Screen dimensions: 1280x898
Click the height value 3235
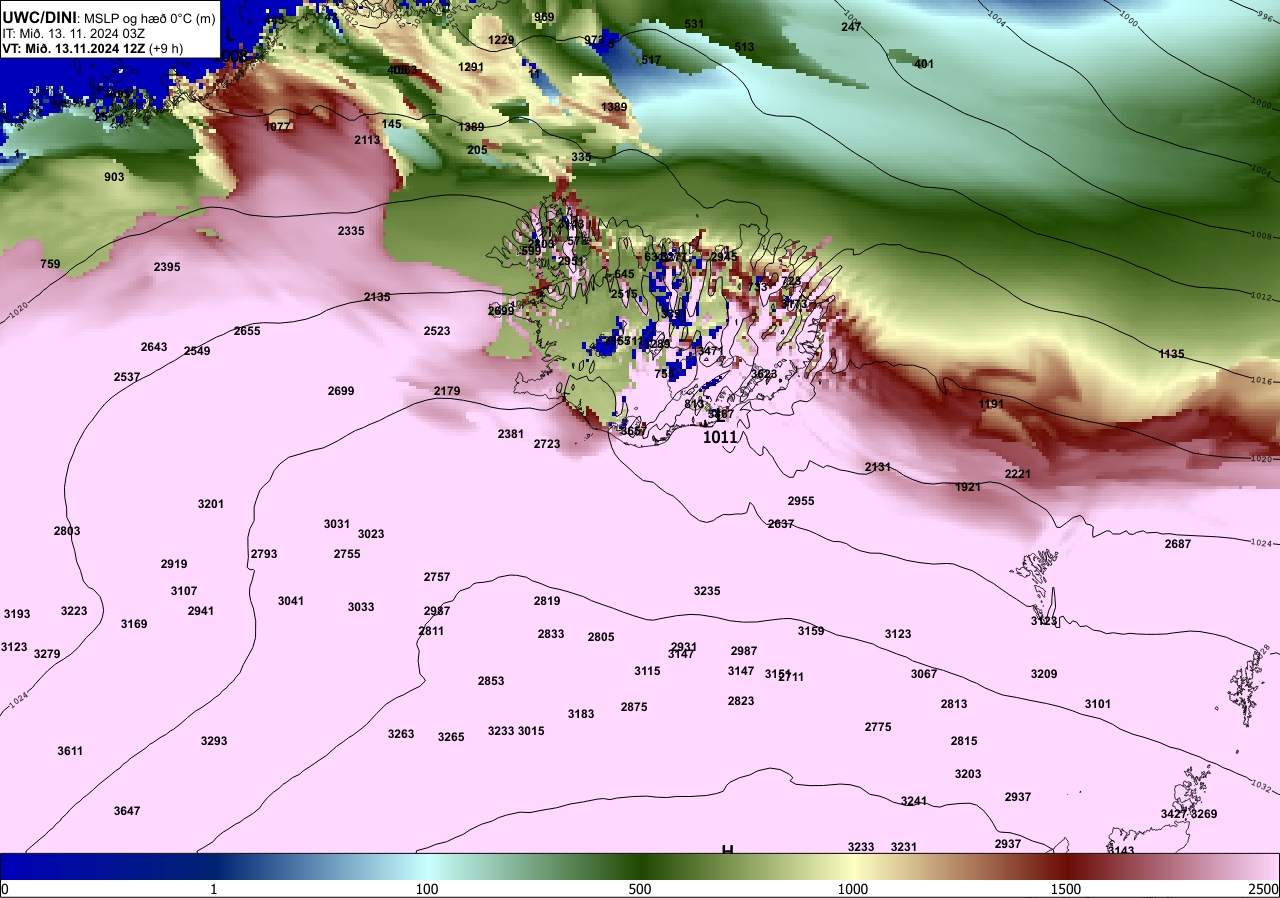coord(707,591)
